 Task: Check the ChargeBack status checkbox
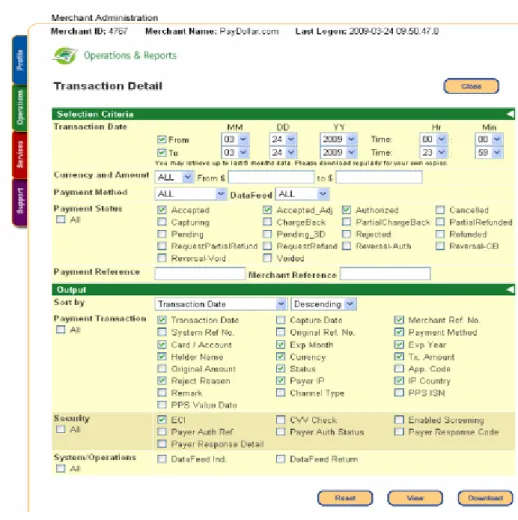267,222
